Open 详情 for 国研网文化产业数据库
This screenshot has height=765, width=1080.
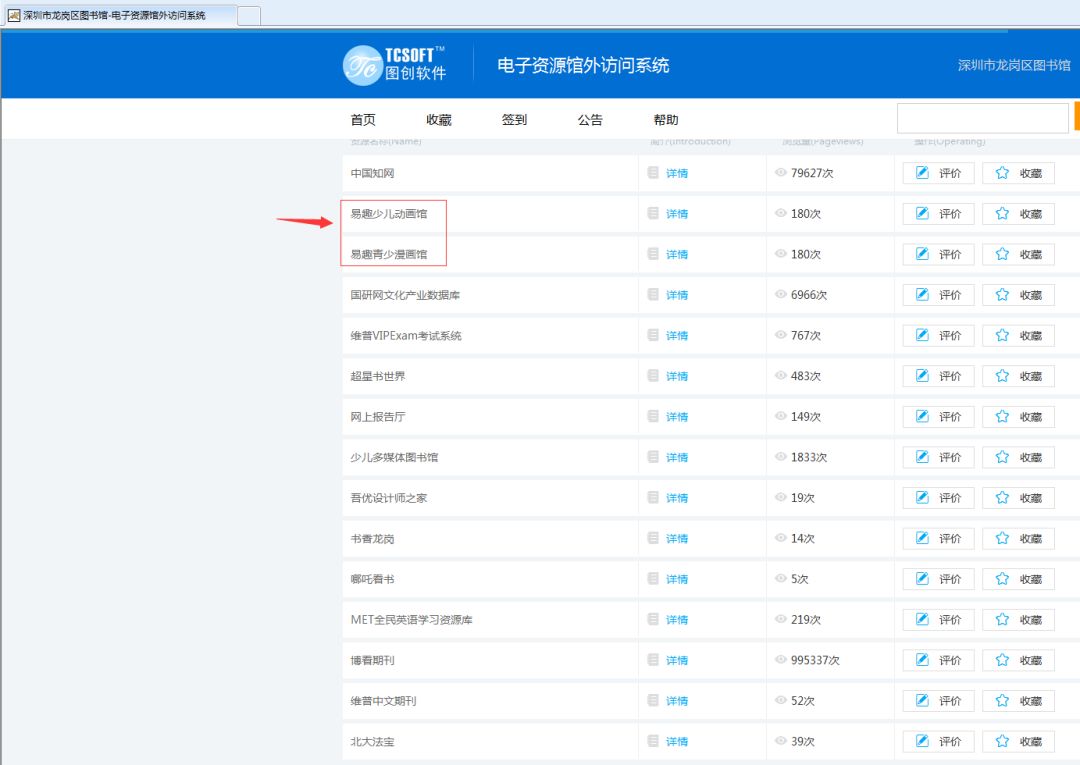pos(676,295)
